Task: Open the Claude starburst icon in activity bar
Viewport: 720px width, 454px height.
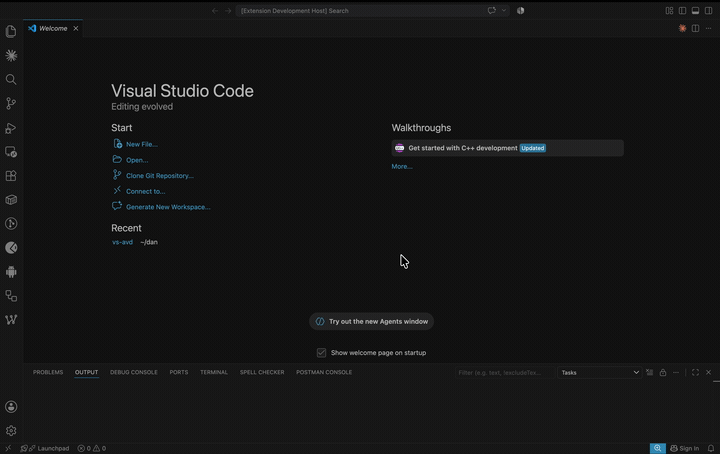Action: 11,56
